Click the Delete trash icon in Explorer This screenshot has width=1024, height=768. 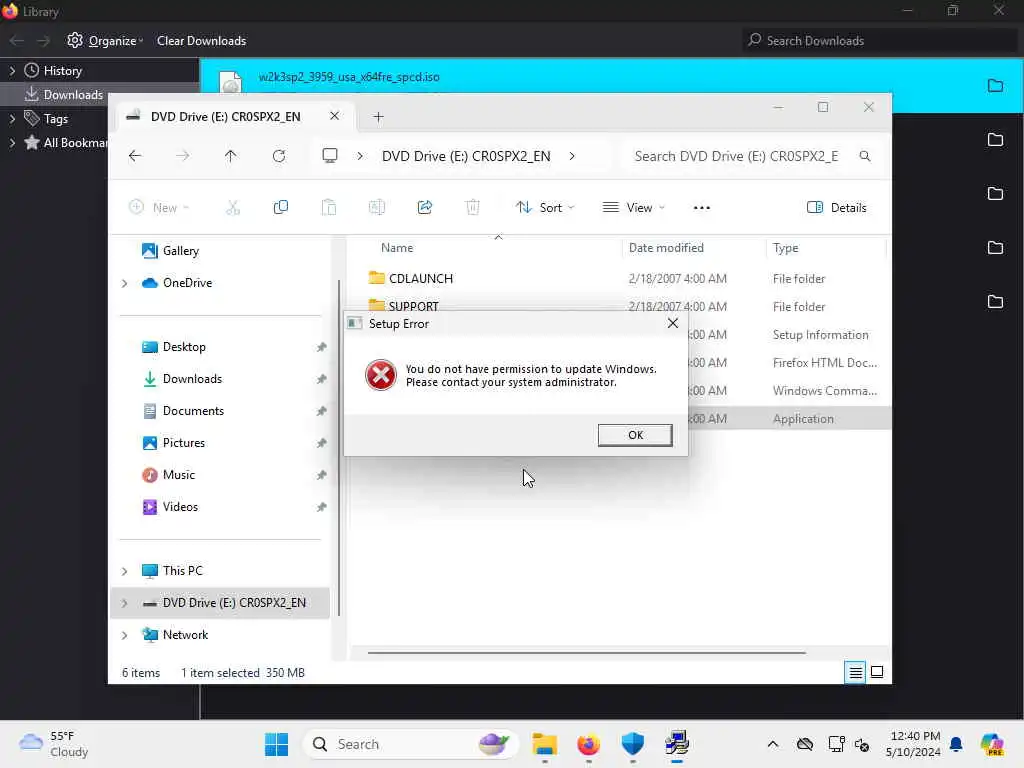coord(472,208)
